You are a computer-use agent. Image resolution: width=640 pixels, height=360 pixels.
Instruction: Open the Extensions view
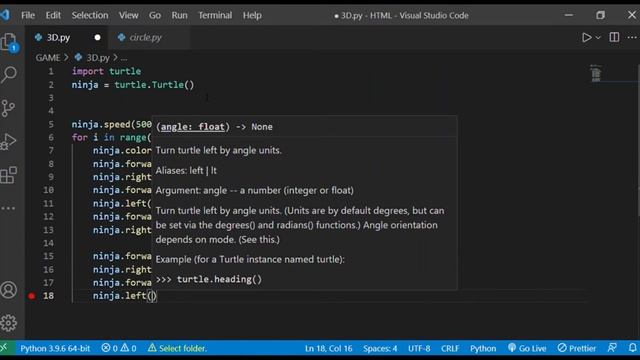[9, 175]
